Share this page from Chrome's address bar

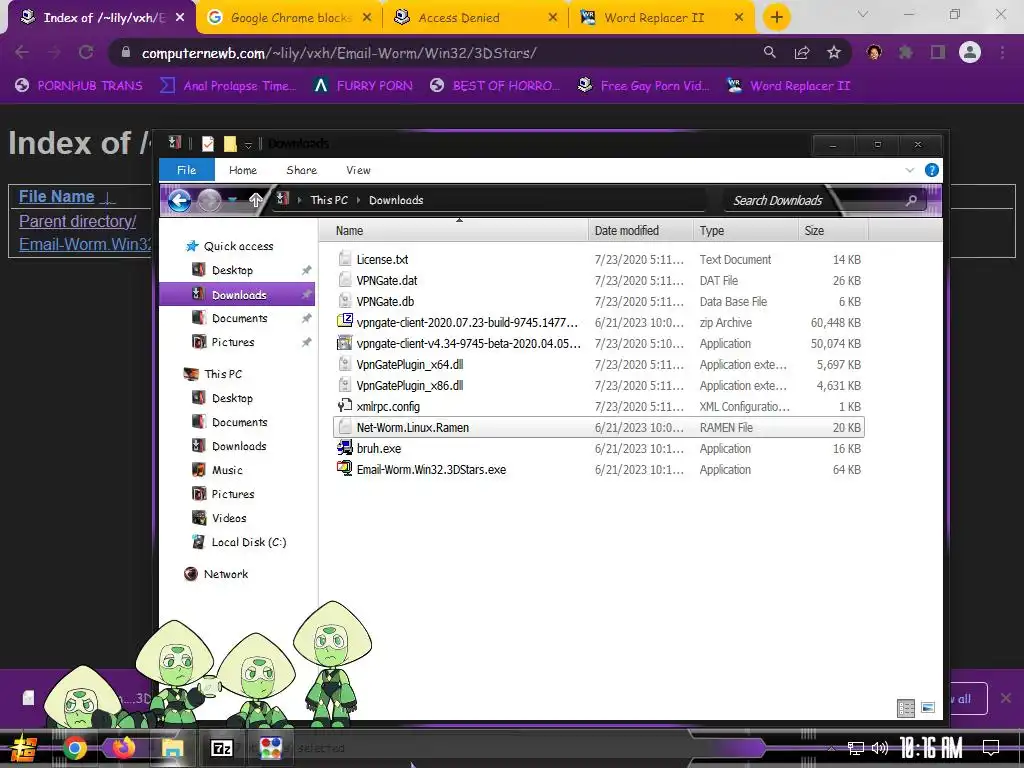click(802, 53)
